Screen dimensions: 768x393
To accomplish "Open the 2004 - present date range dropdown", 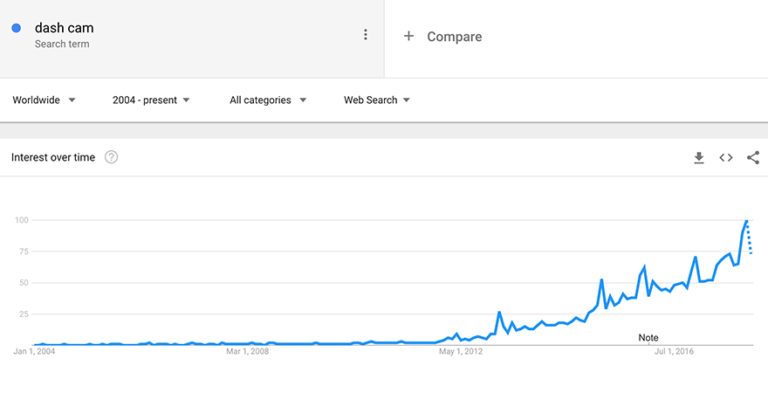I will pyautogui.click(x=151, y=100).
